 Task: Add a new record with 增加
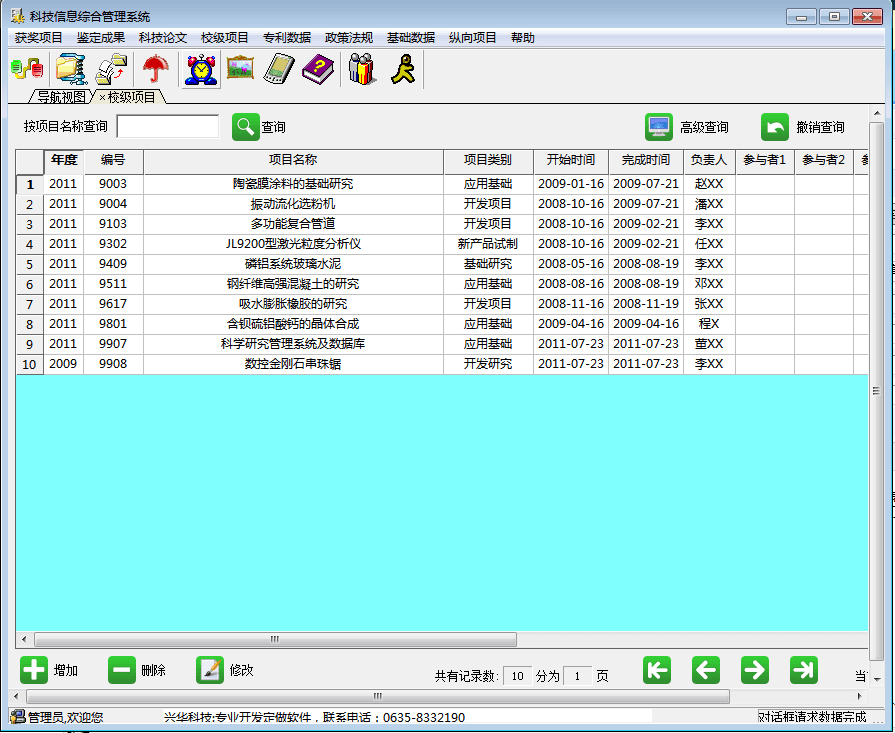click(x=34, y=670)
